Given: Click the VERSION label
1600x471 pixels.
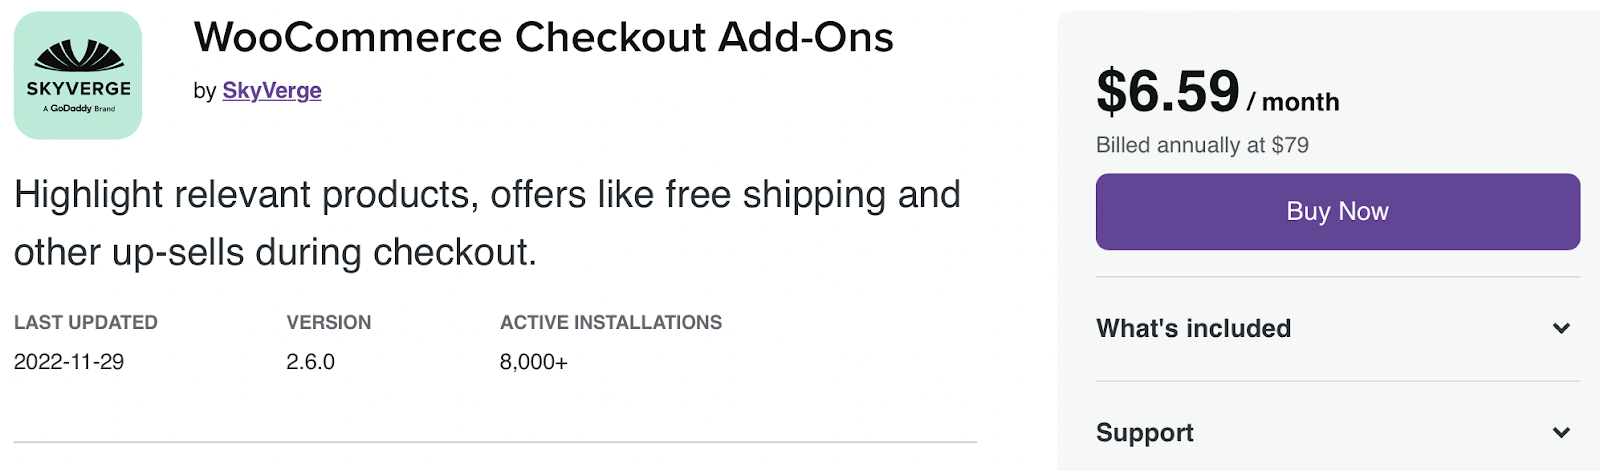Looking at the screenshot, I should point(329,322).
